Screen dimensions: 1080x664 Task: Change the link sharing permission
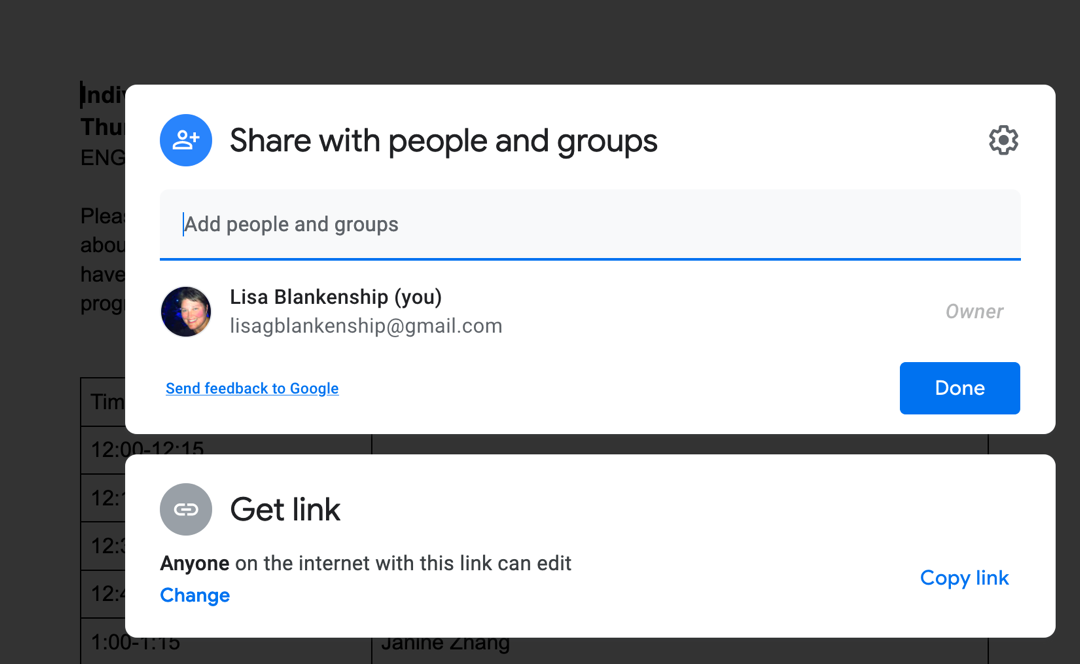pos(195,595)
